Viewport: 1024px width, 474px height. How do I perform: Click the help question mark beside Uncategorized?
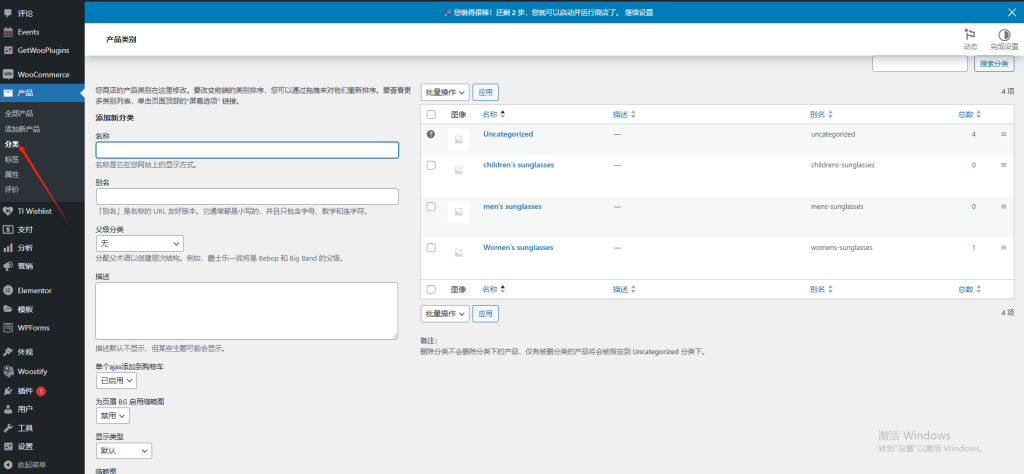(x=431, y=134)
